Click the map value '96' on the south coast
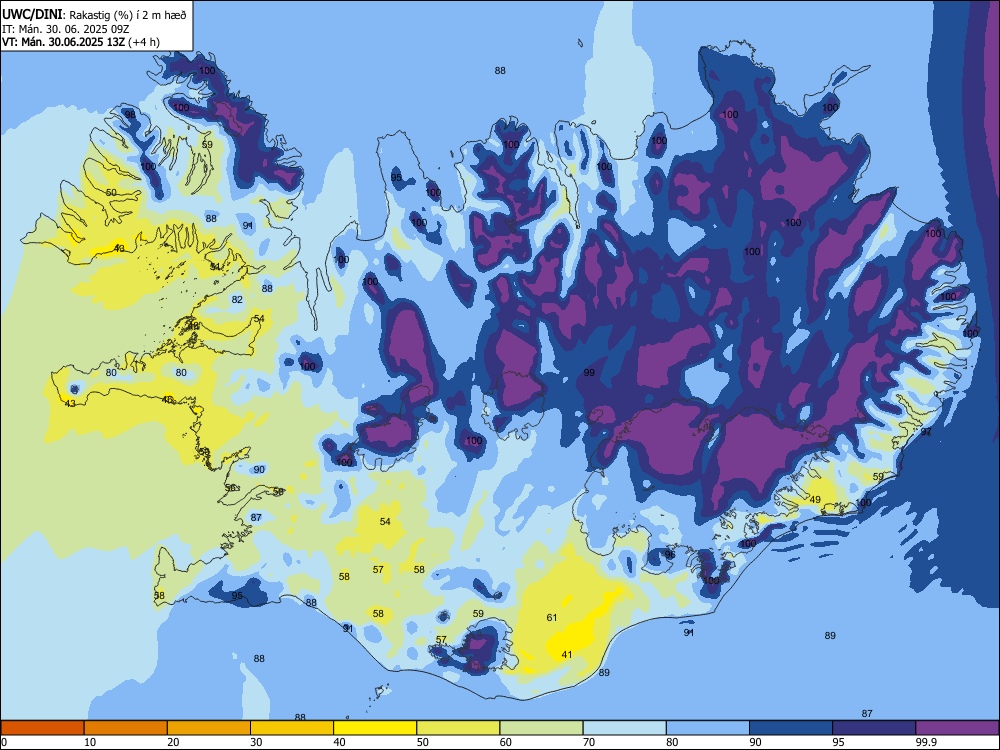This screenshot has height=750, width=1000. 670,555
